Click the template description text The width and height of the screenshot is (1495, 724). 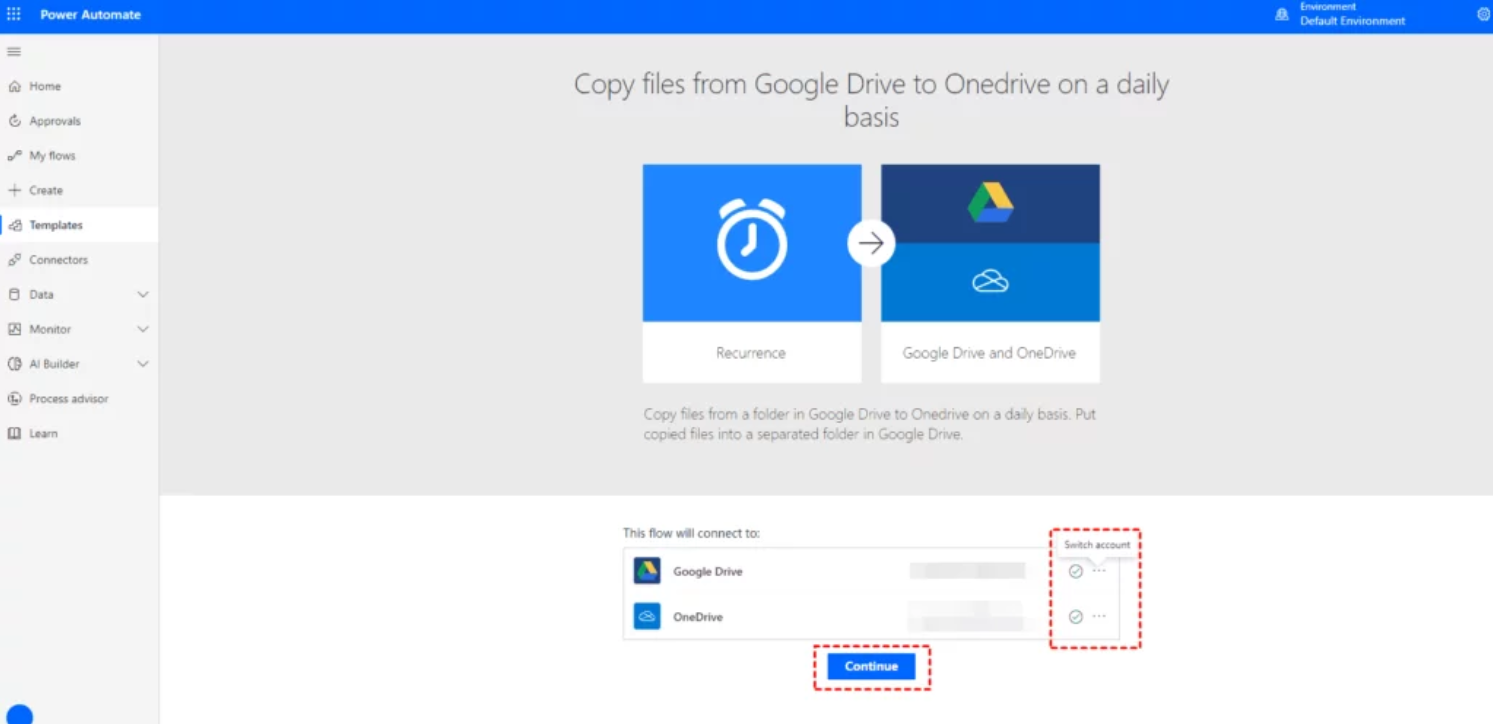coord(870,424)
